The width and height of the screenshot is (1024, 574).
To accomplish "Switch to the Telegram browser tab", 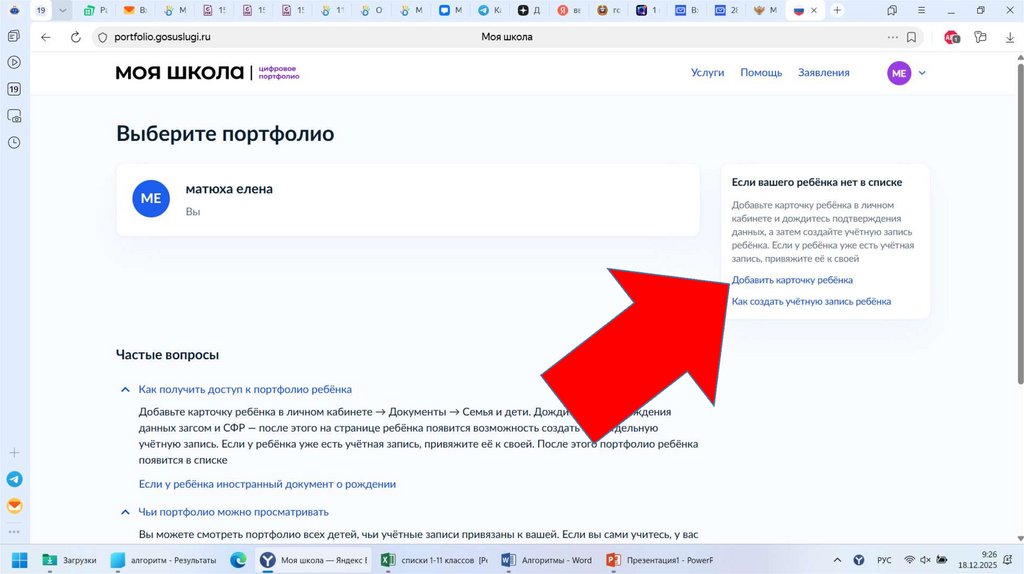I will 490,10.
